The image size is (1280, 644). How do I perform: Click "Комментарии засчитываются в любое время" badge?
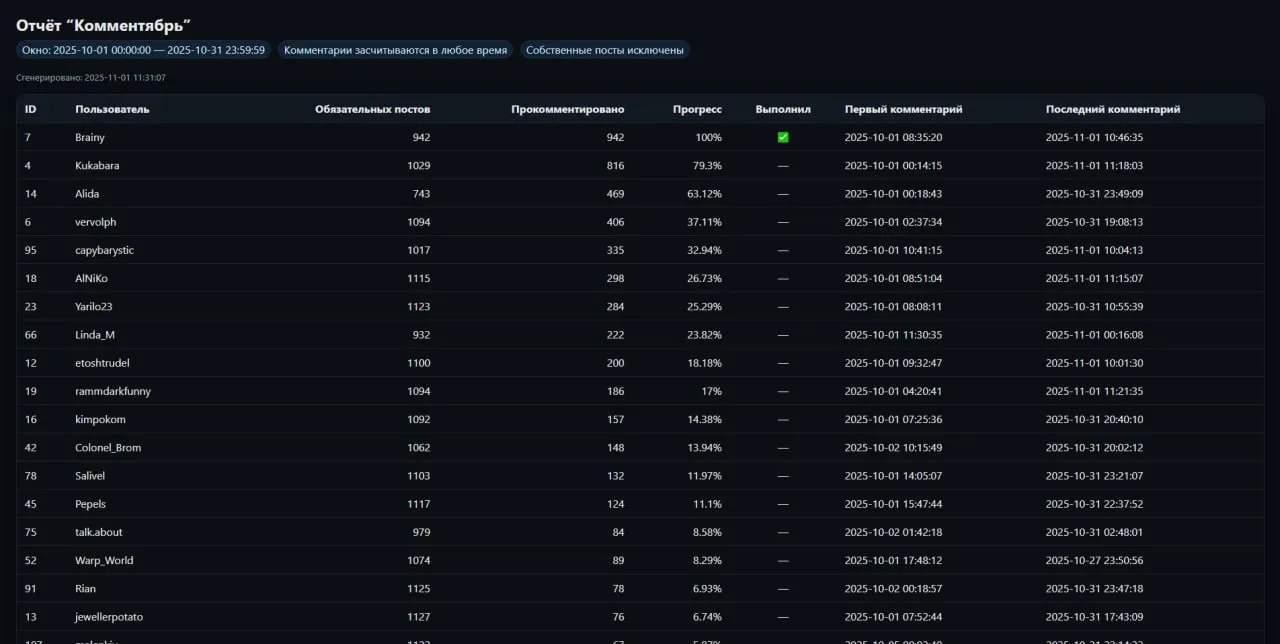point(395,50)
